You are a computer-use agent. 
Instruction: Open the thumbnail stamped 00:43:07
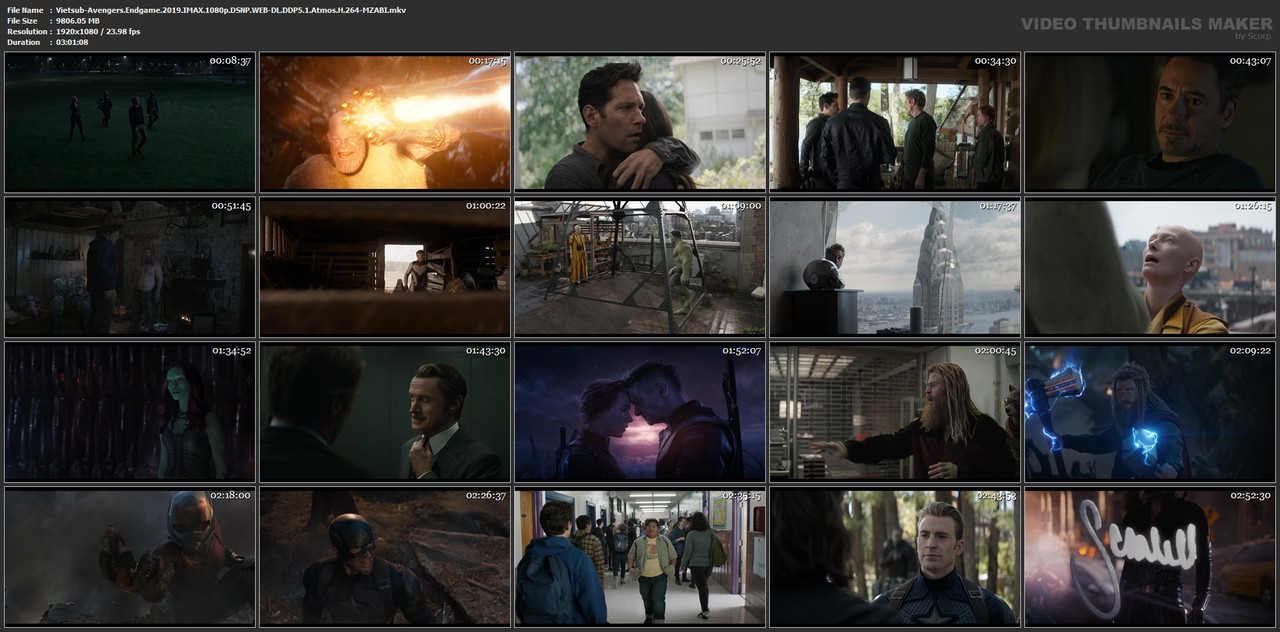(1150, 122)
